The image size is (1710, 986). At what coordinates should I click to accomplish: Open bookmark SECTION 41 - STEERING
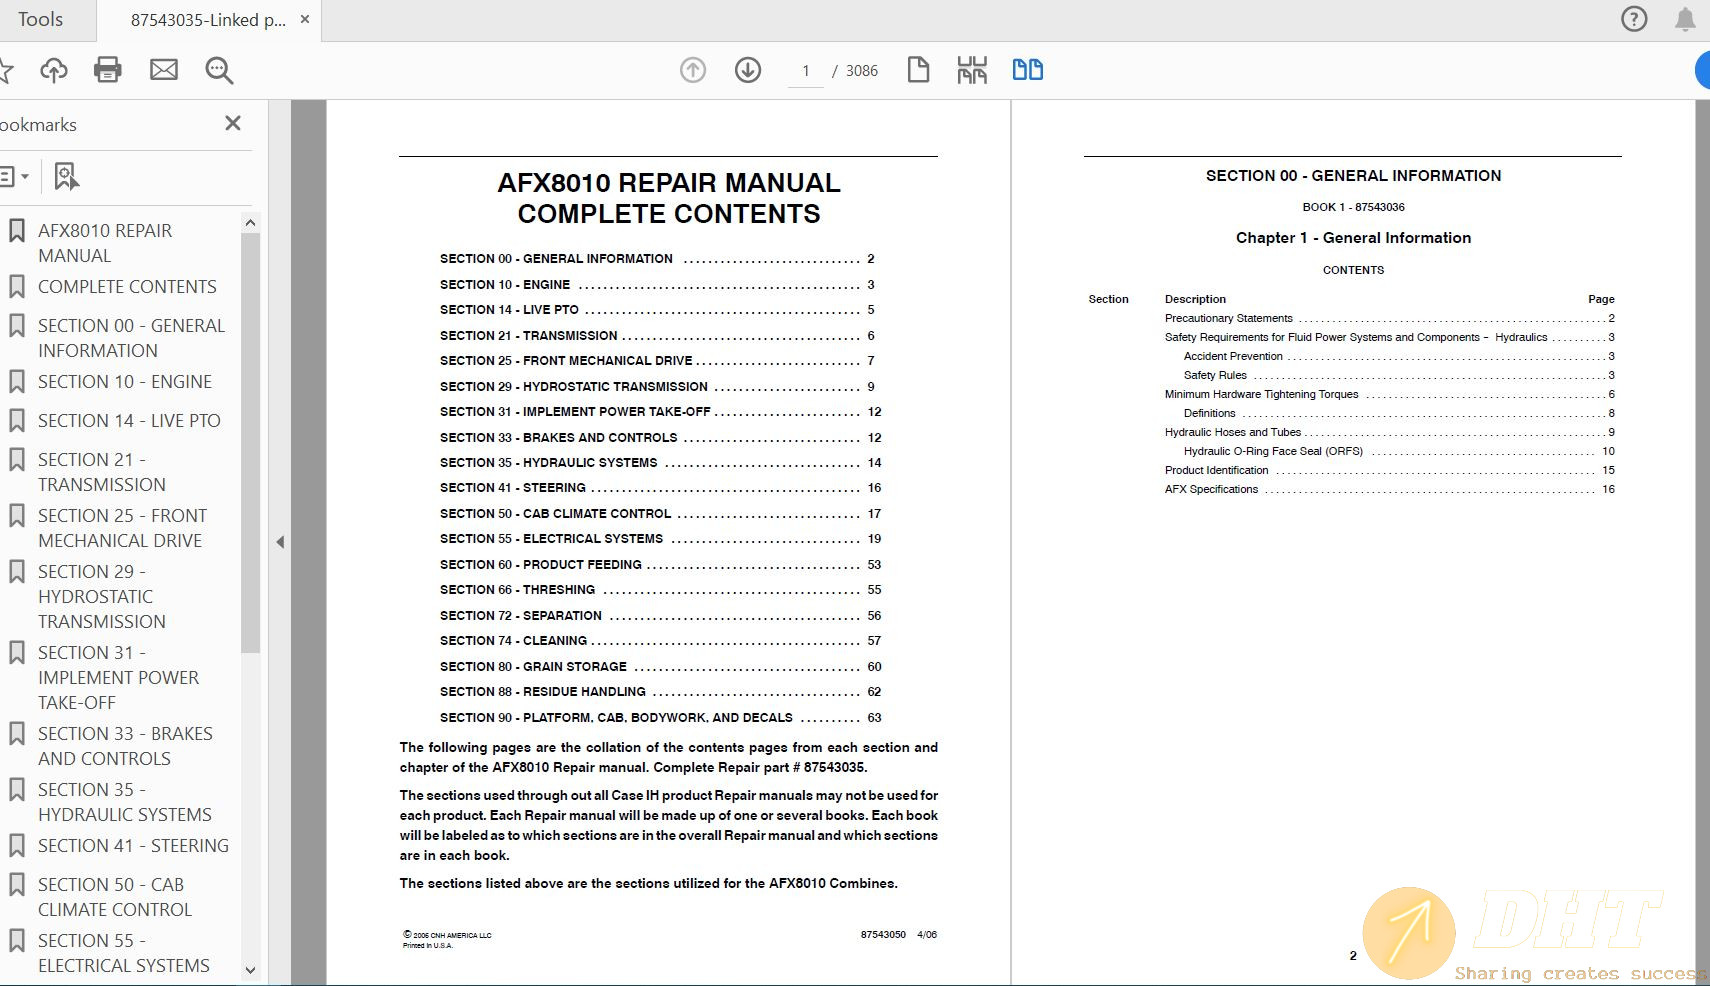click(x=133, y=846)
